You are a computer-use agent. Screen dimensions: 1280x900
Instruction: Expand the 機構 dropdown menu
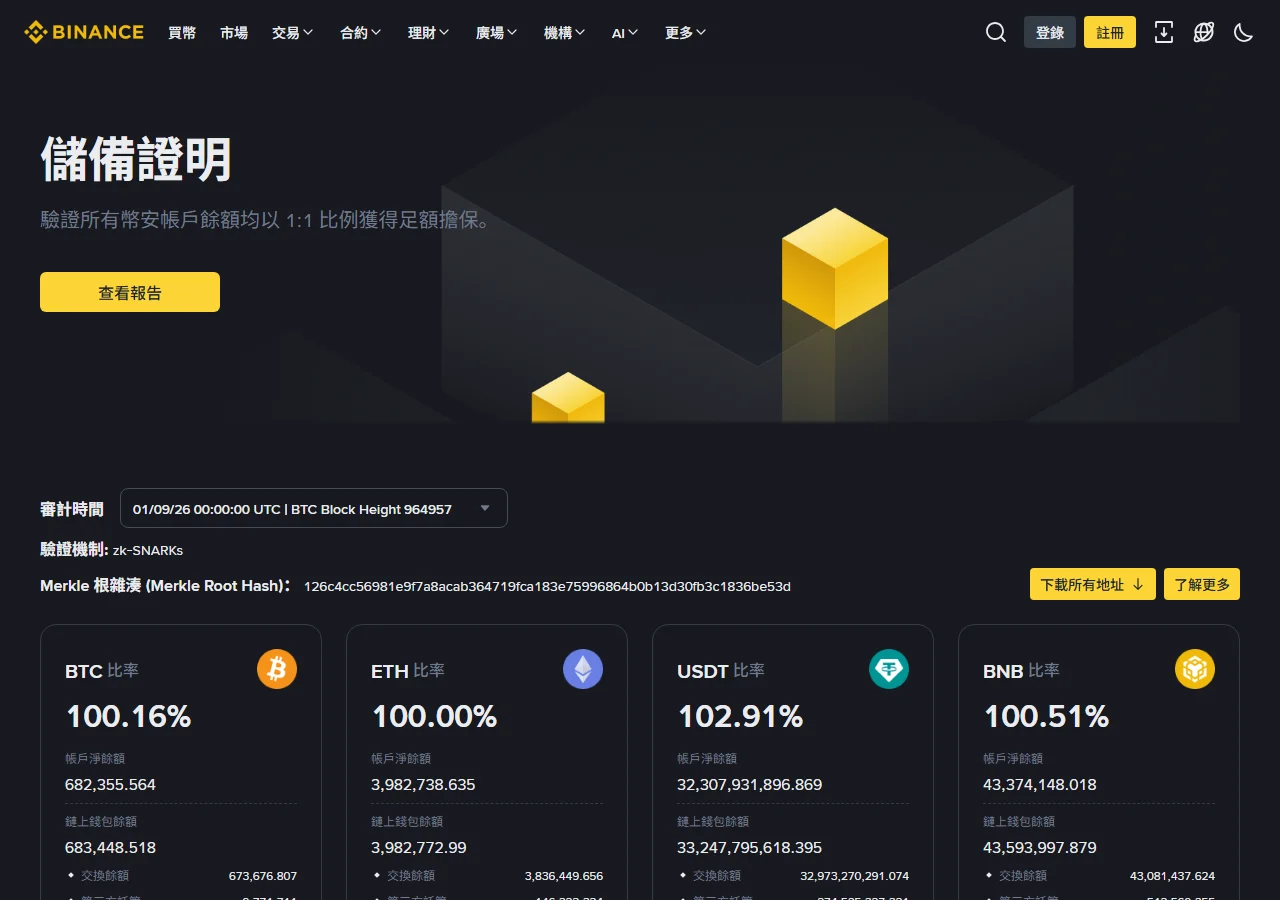[565, 32]
